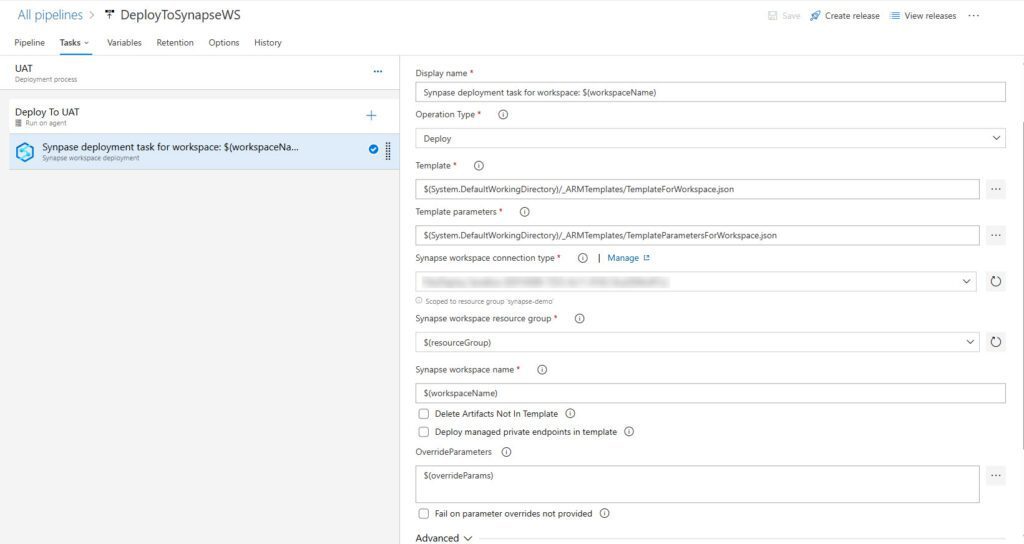Open the workspace connection type dropdown

pos(696,281)
